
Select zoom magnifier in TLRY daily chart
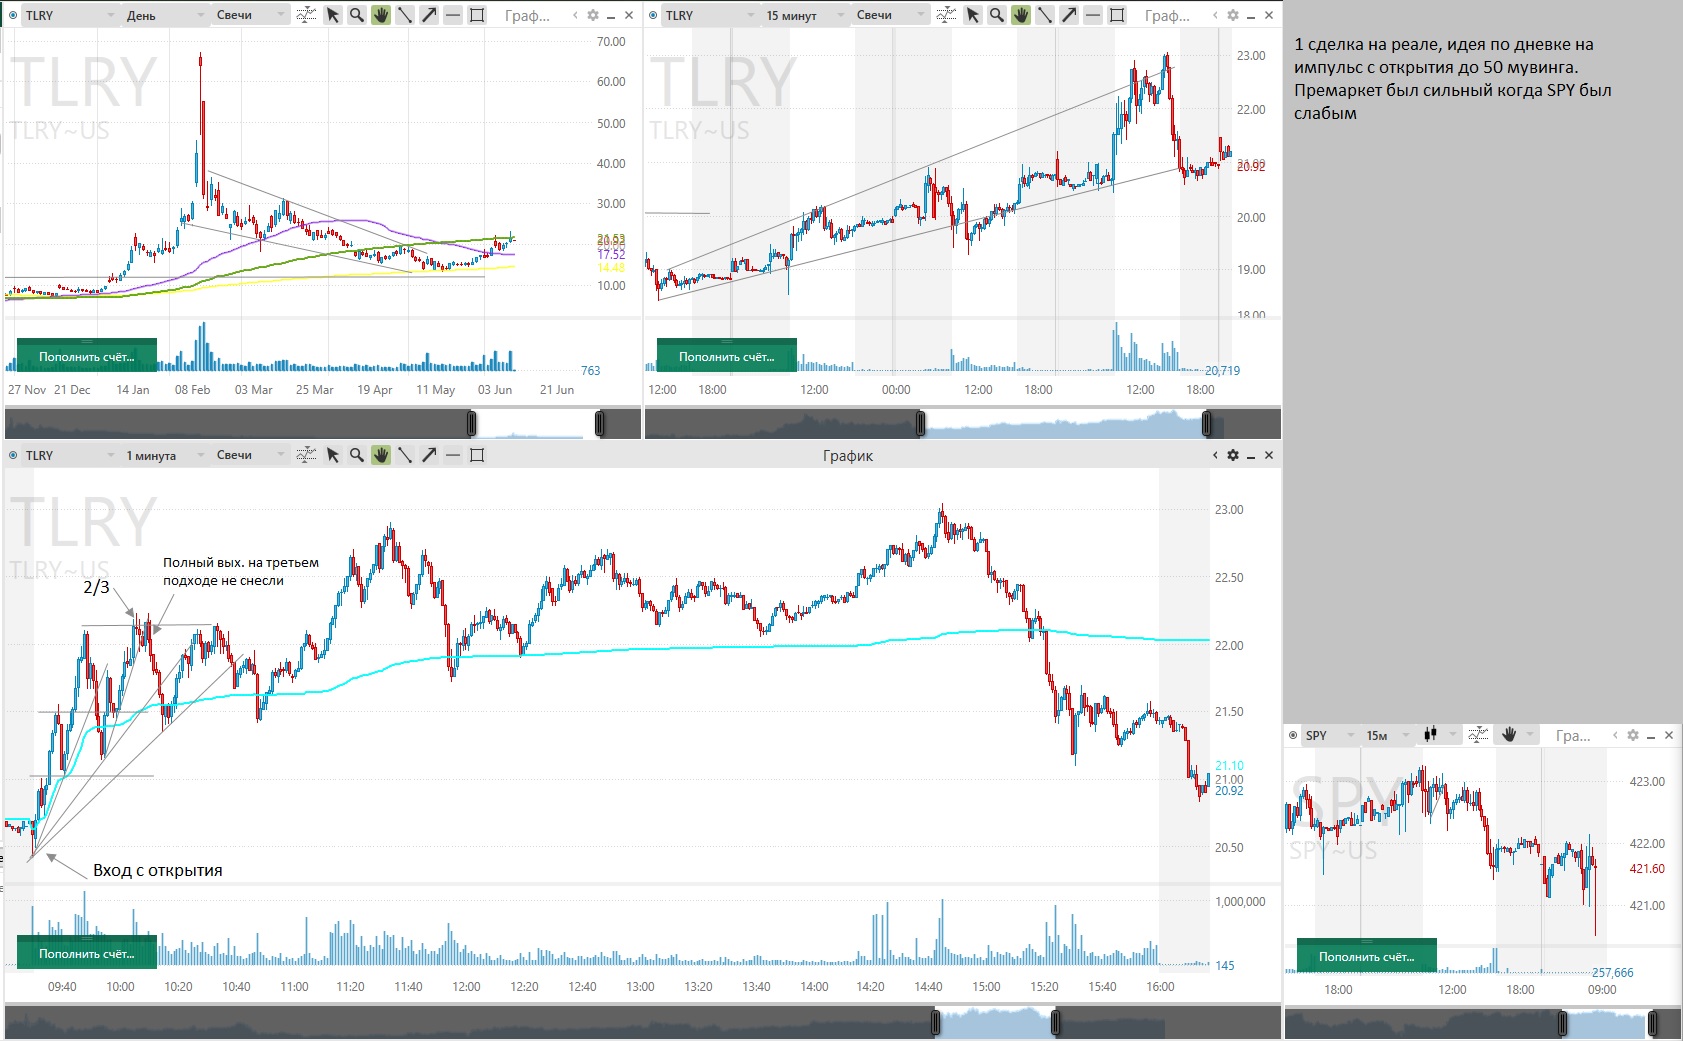[357, 15]
